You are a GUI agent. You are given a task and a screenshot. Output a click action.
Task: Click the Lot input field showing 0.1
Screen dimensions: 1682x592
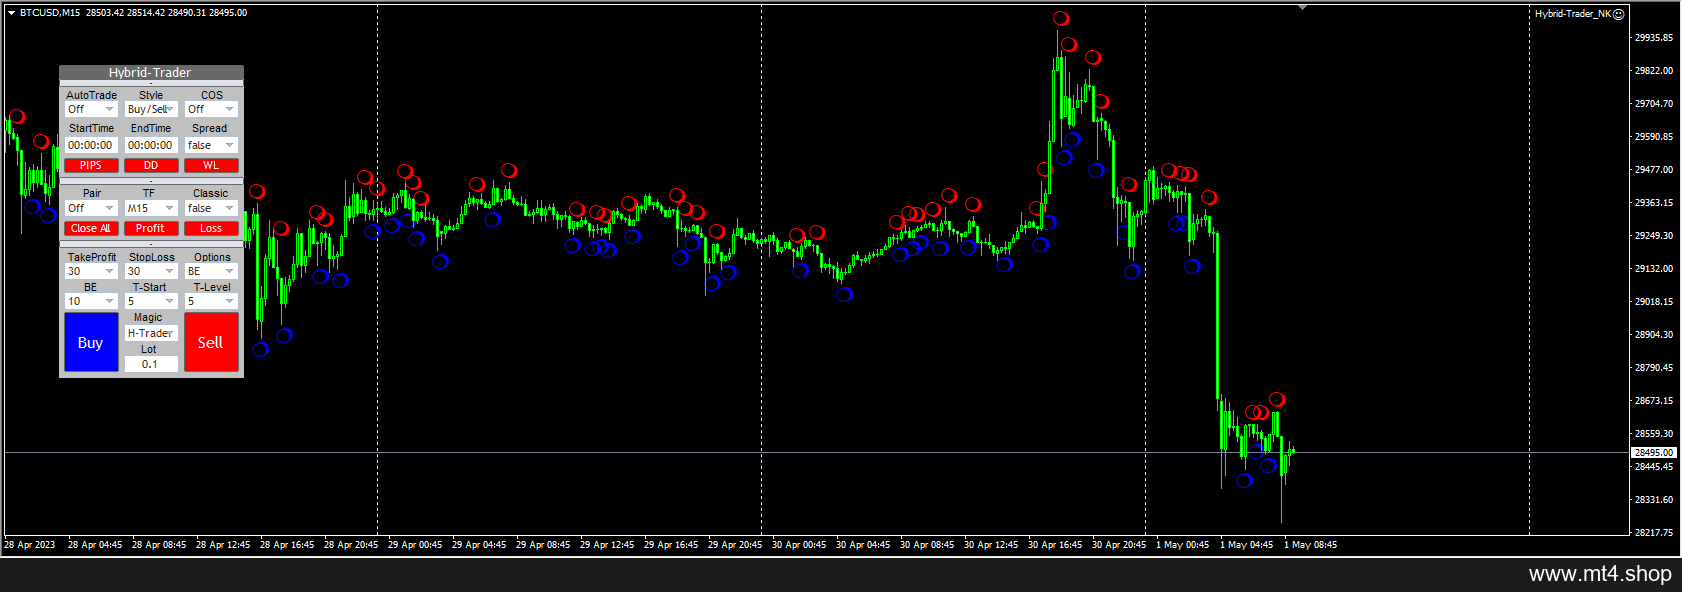point(151,364)
